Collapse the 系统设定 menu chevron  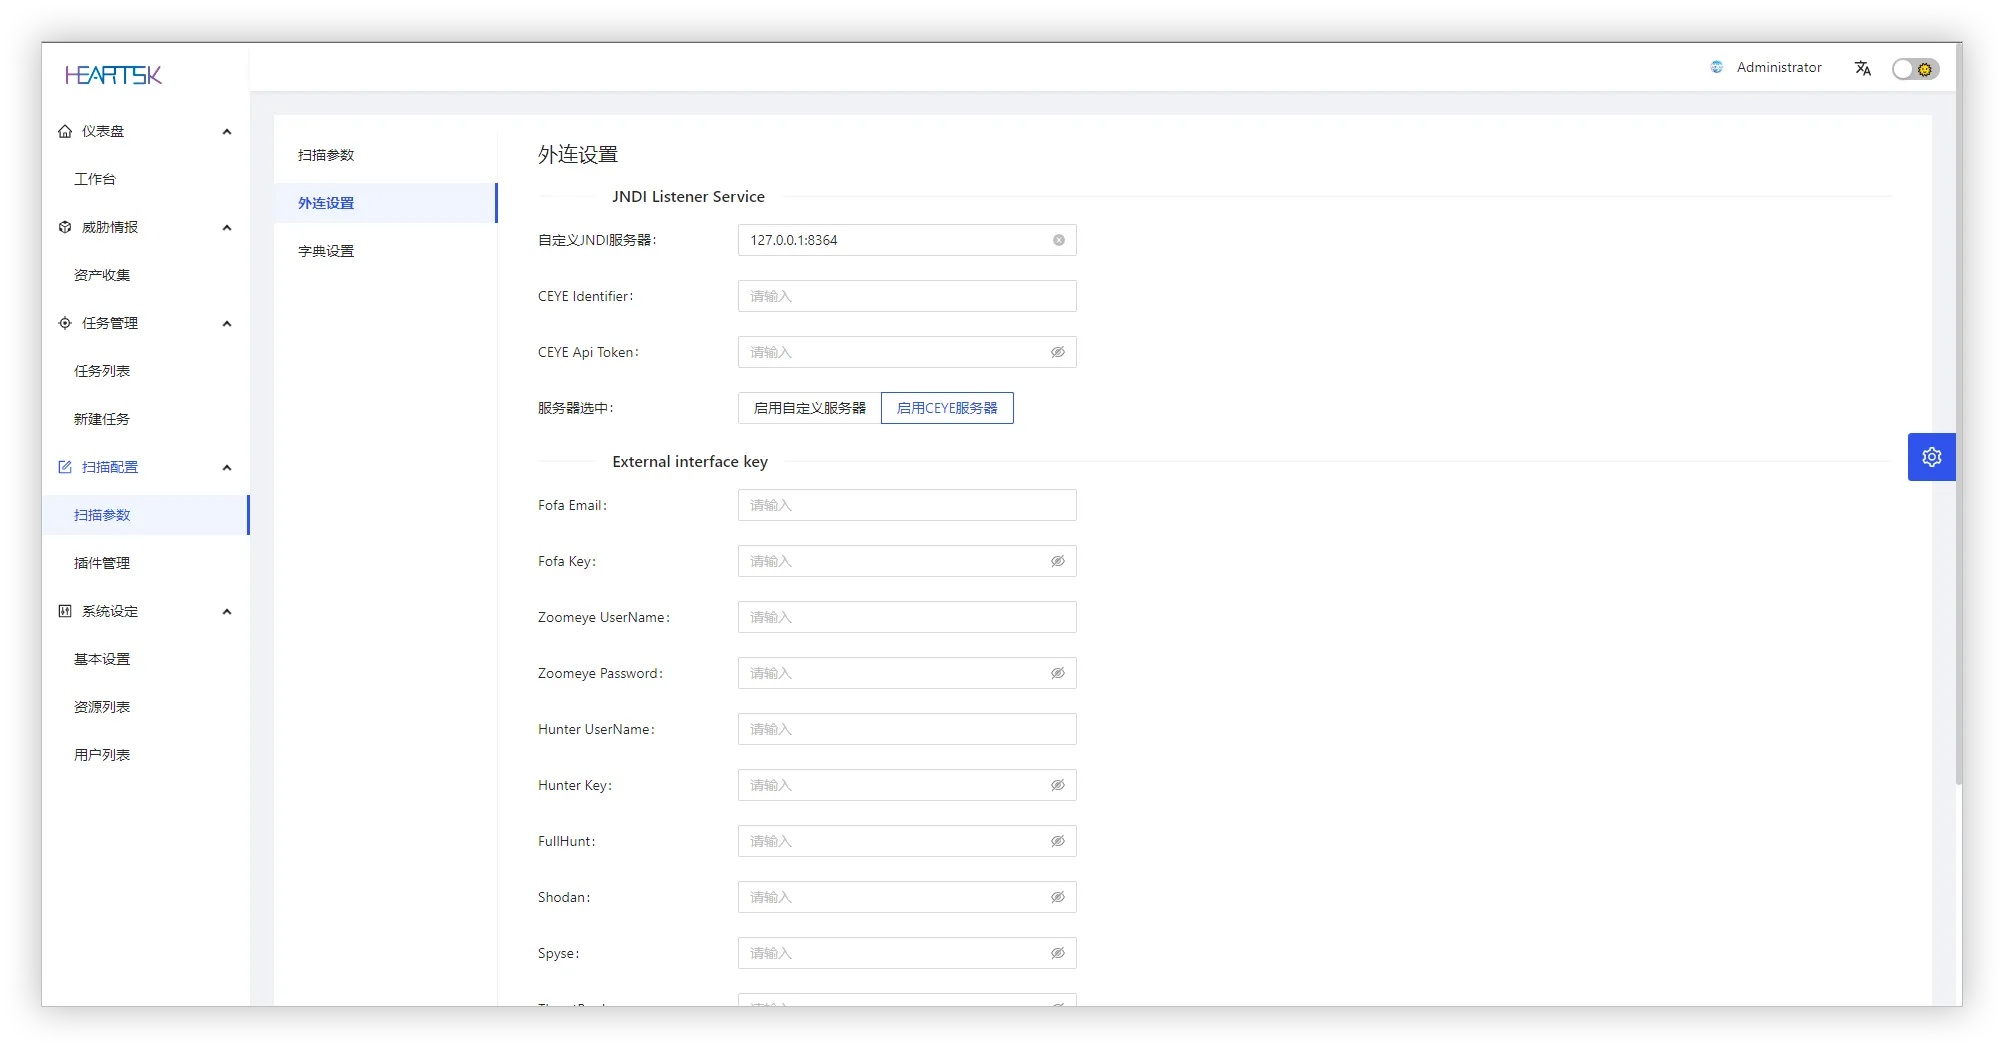pos(227,611)
